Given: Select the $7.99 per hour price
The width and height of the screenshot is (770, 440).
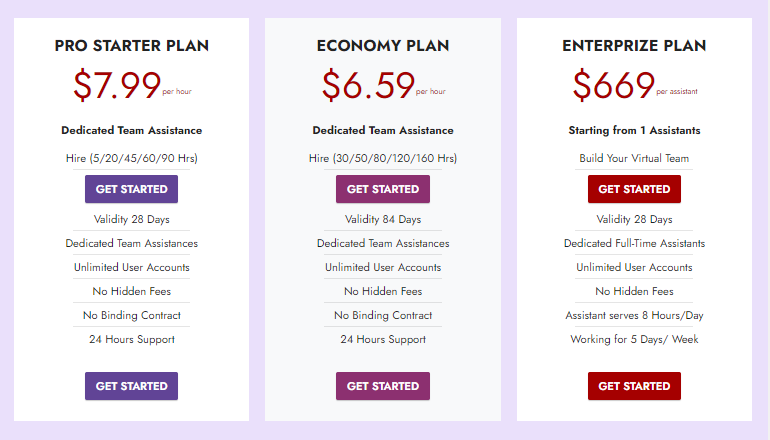Looking at the screenshot, I should point(118,86).
